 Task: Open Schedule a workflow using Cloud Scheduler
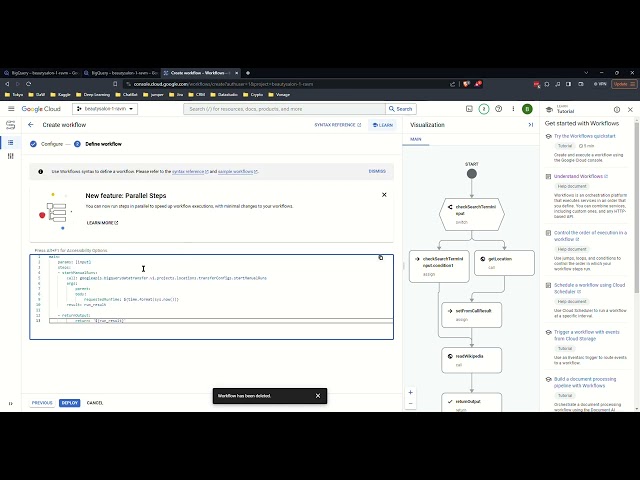pyautogui.click(x=589, y=288)
